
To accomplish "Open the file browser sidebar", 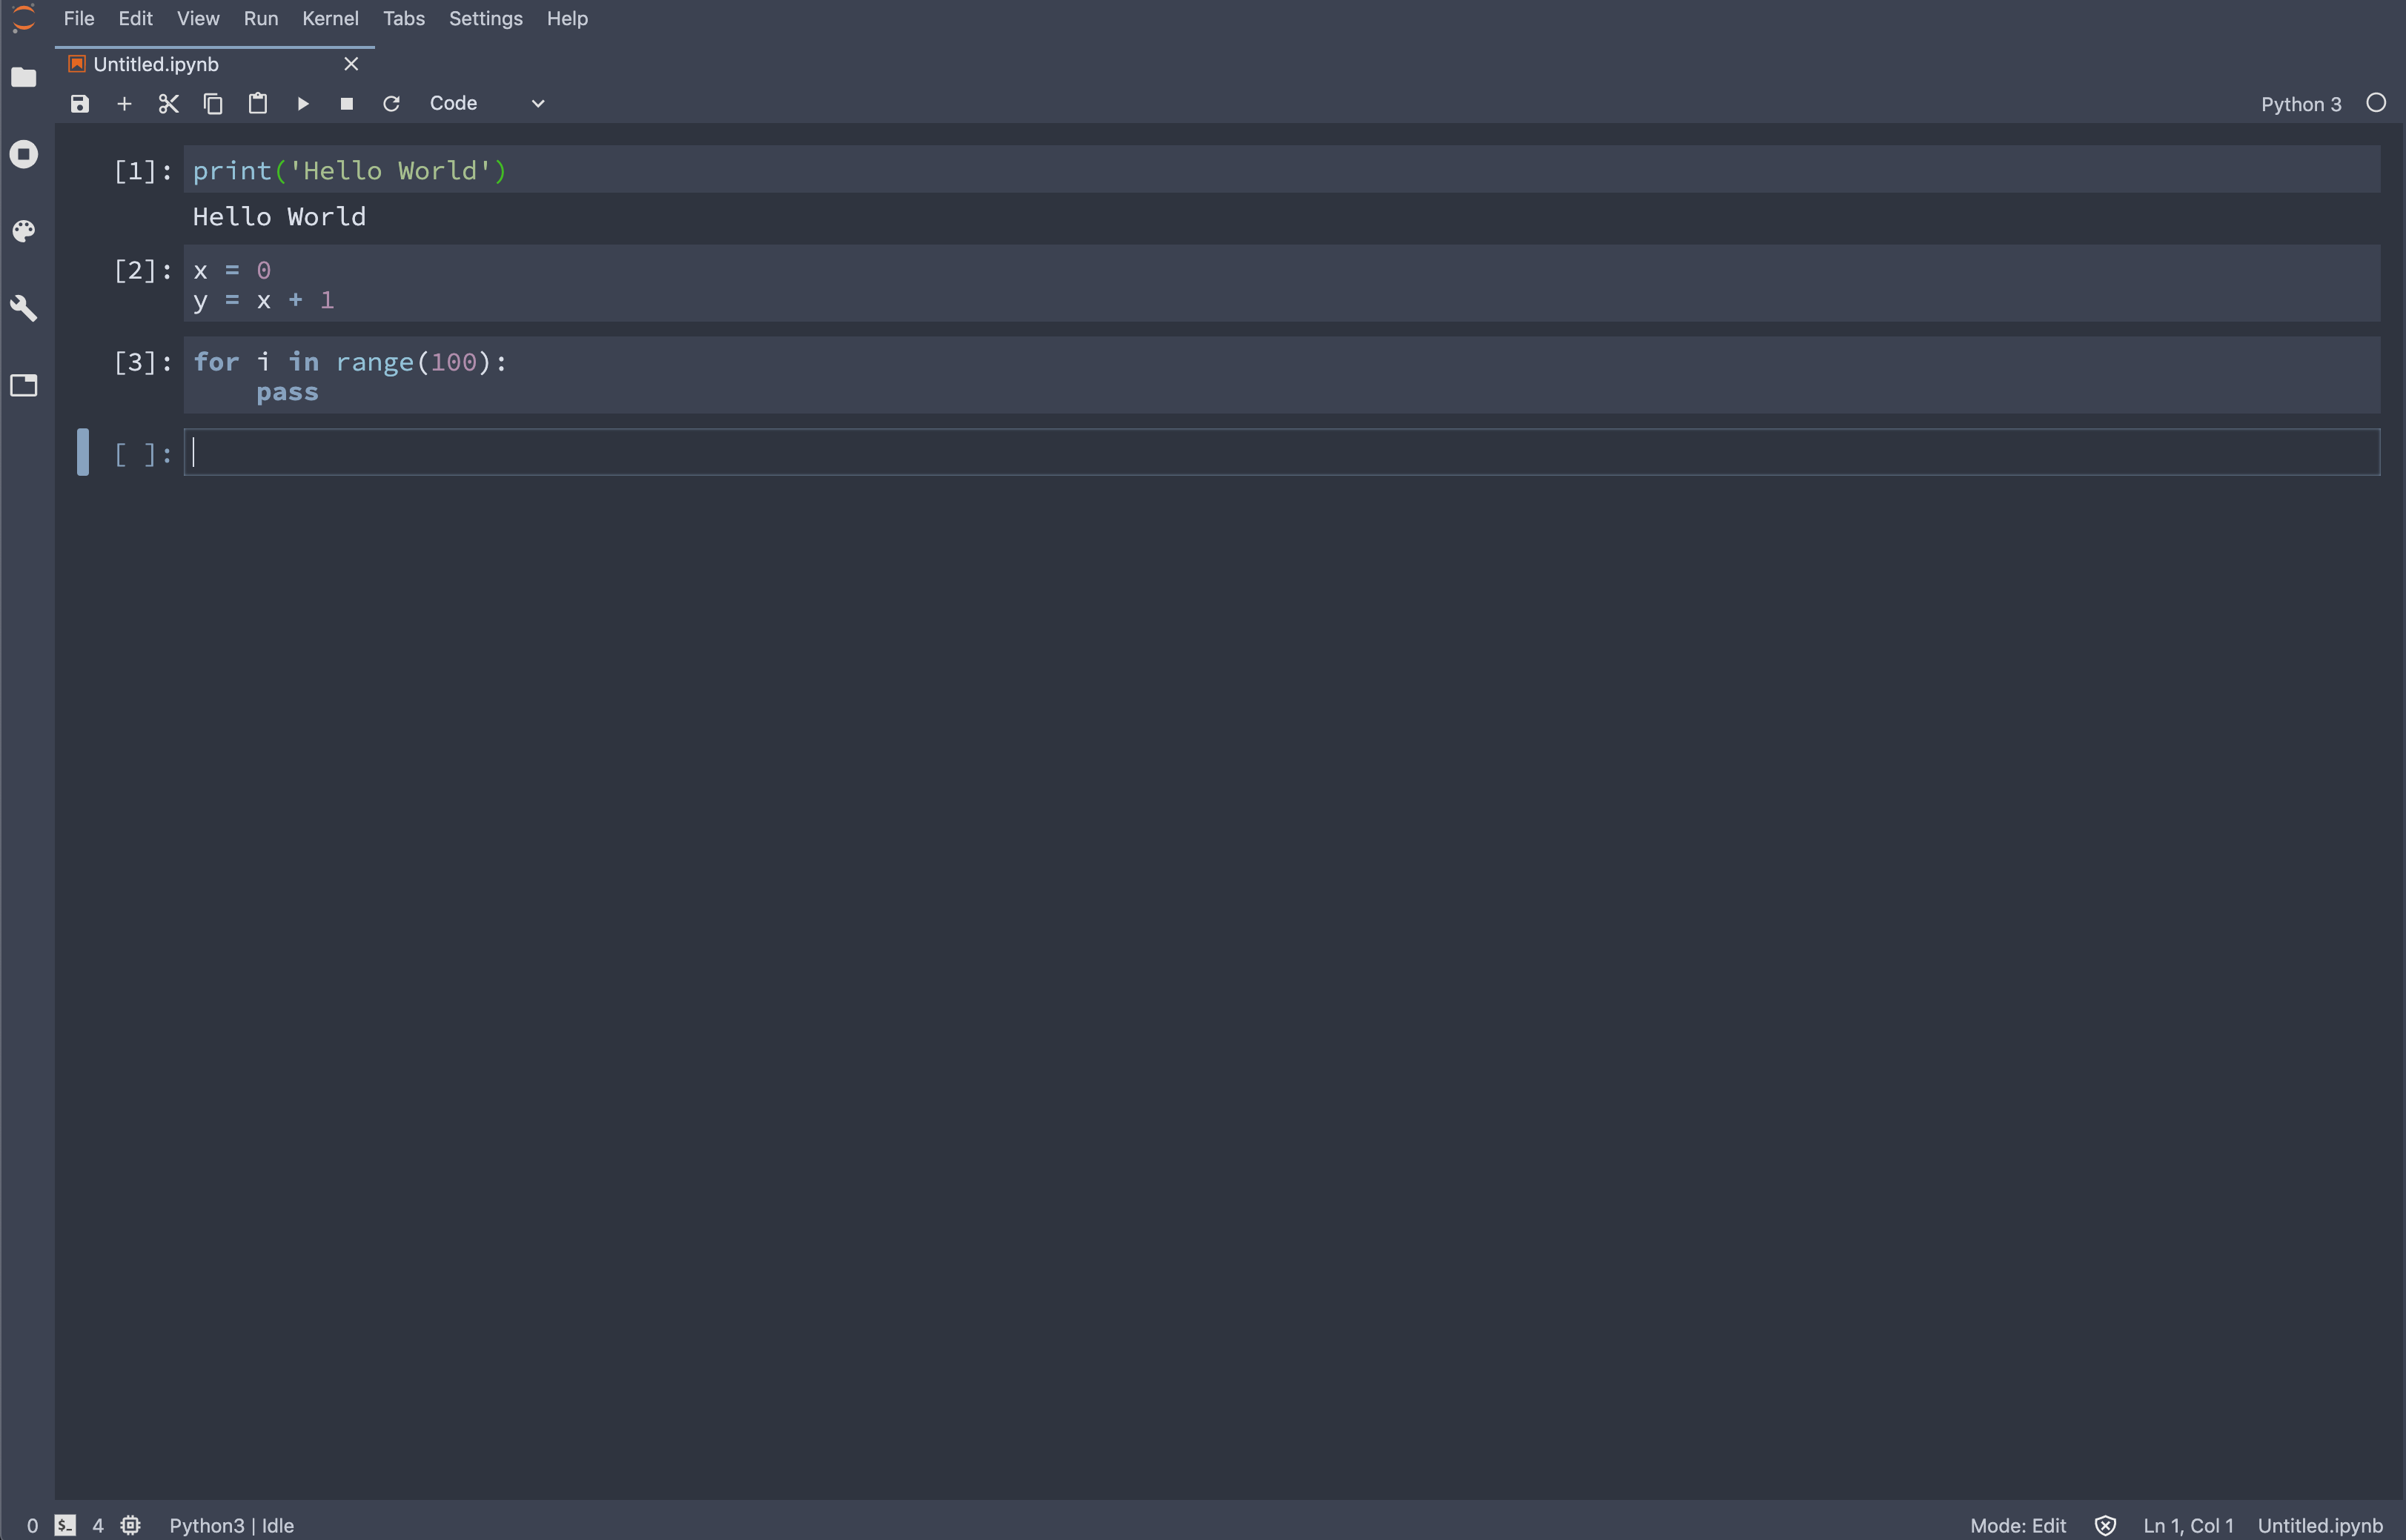I will [x=24, y=78].
